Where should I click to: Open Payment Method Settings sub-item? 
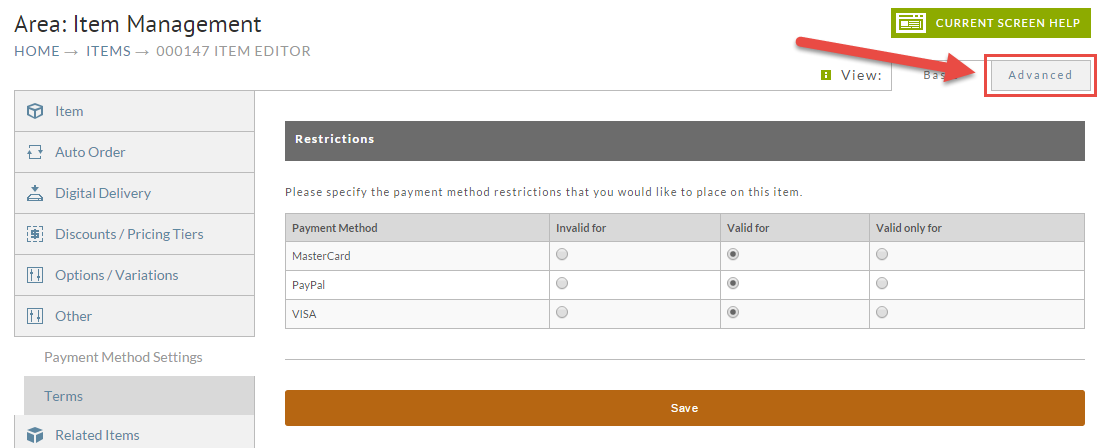[x=123, y=357]
